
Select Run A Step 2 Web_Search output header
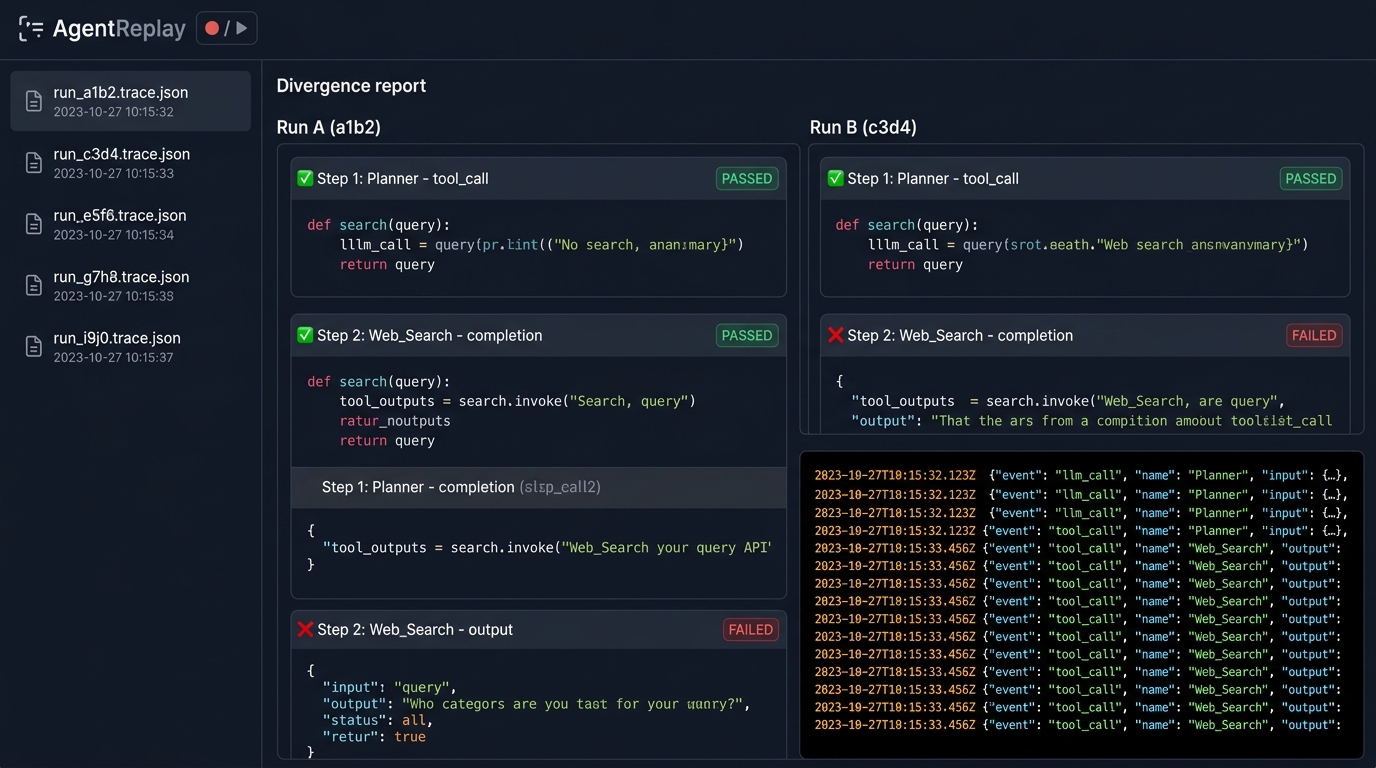pyautogui.click(x=538, y=630)
